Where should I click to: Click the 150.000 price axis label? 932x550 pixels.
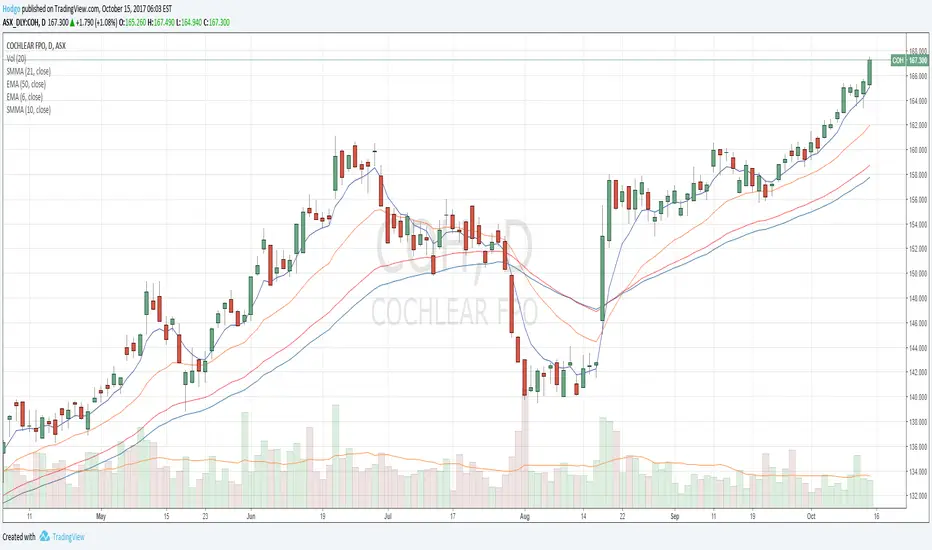917,274
